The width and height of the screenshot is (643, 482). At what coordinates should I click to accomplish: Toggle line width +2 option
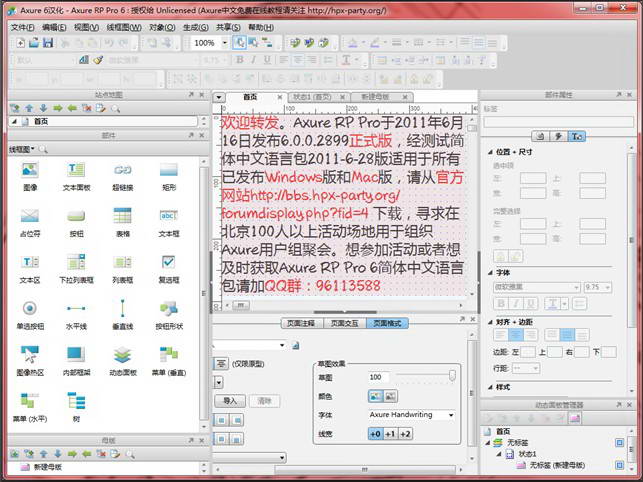(x=405, y=434)
